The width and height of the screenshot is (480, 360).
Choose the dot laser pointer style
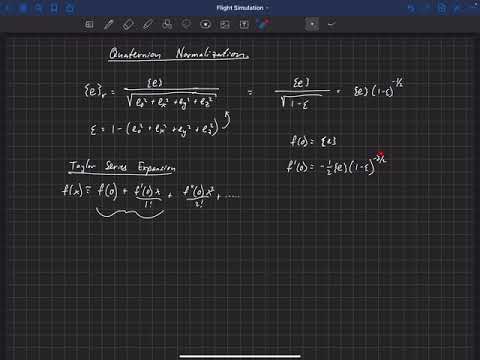tap(312, 24)
